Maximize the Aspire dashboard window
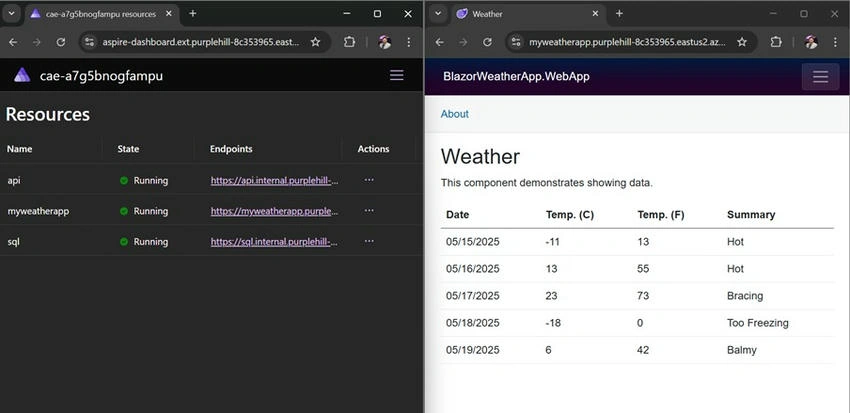The height and width of the screenshot is (413, 850). [377, 14]
